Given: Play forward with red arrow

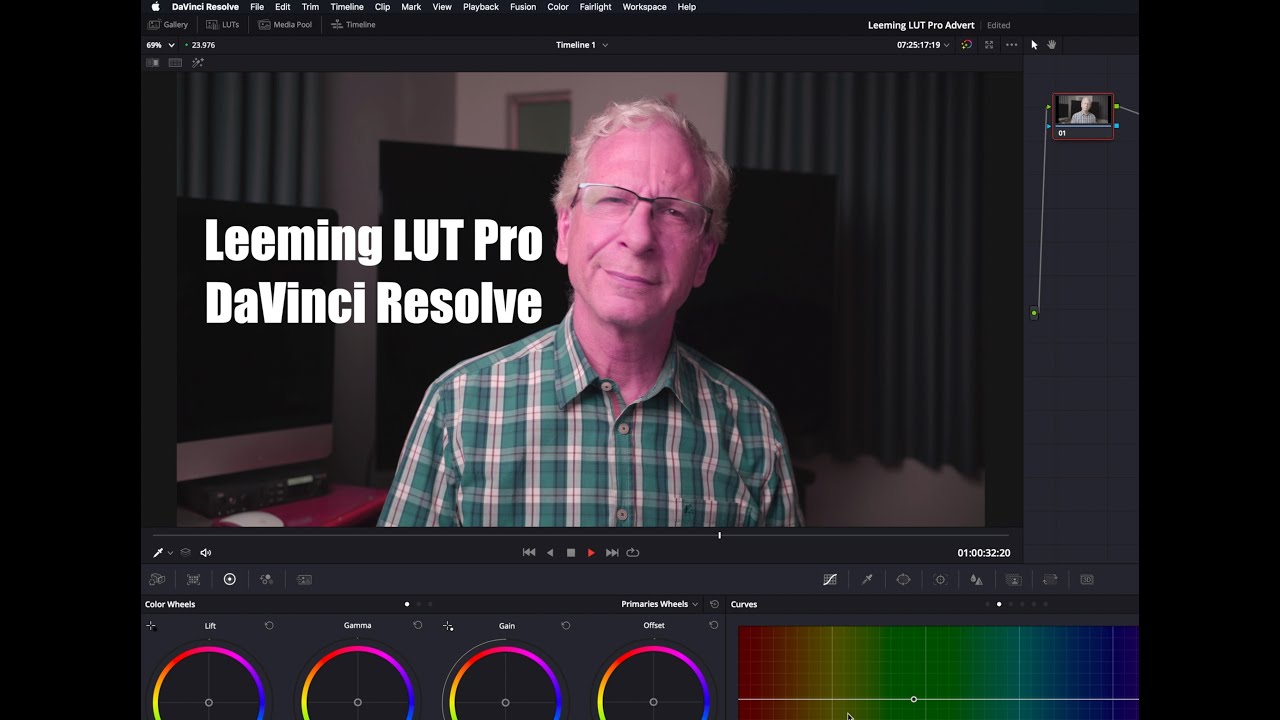Looking at the screenshot, I should 591,552.
